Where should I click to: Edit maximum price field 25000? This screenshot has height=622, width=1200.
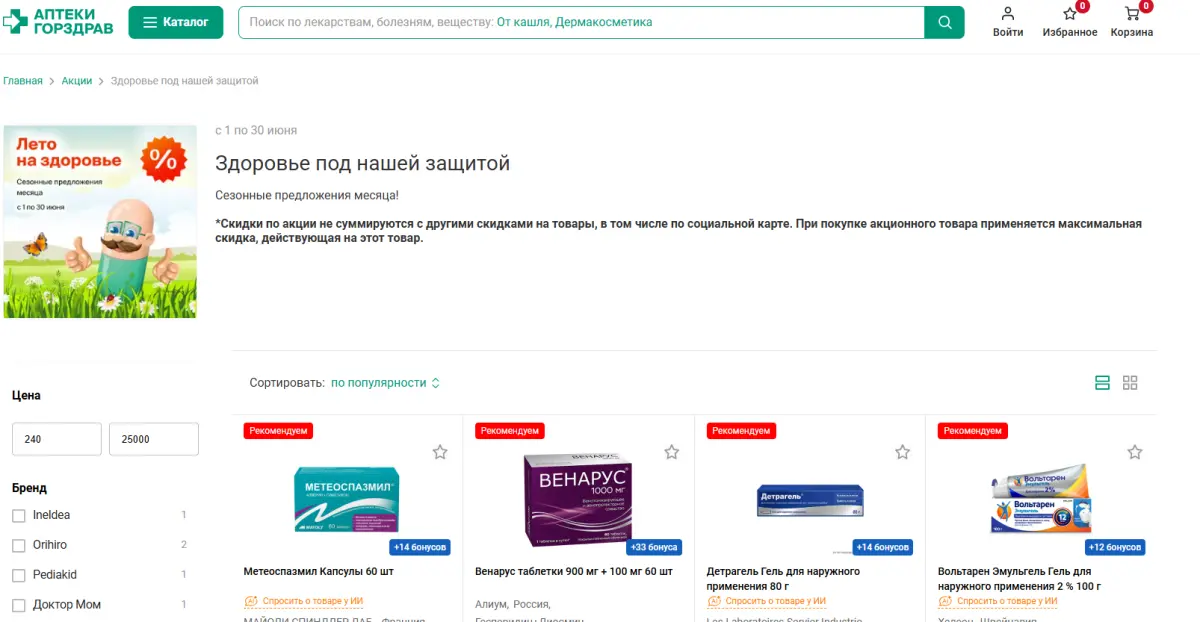coord(154,439)
